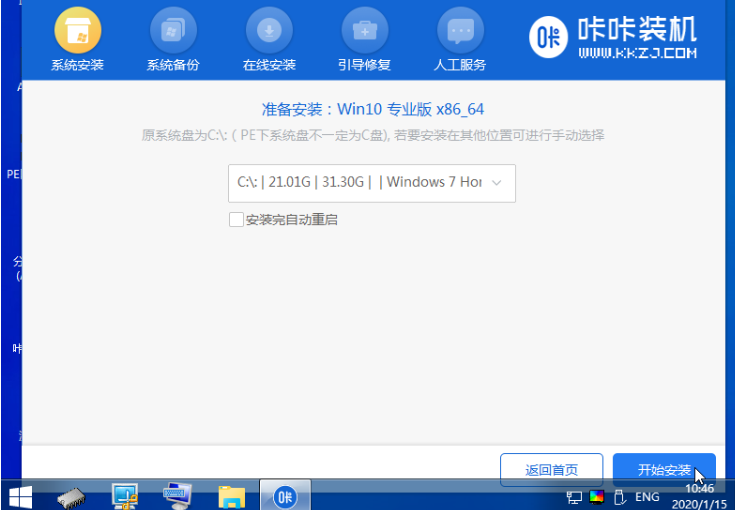Viewport: 735px width, 510px height.
Task: Open the 系统安装 system install icon
Action: point(77,31)
